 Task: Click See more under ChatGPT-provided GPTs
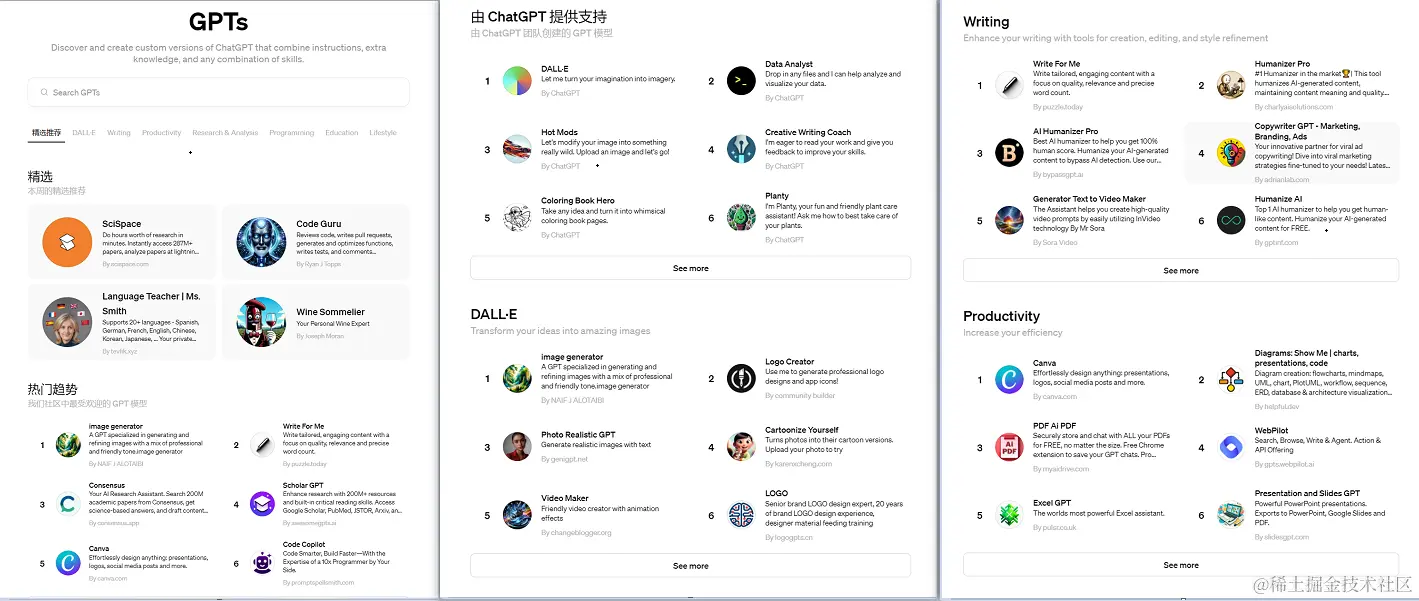tap(690, 268)
